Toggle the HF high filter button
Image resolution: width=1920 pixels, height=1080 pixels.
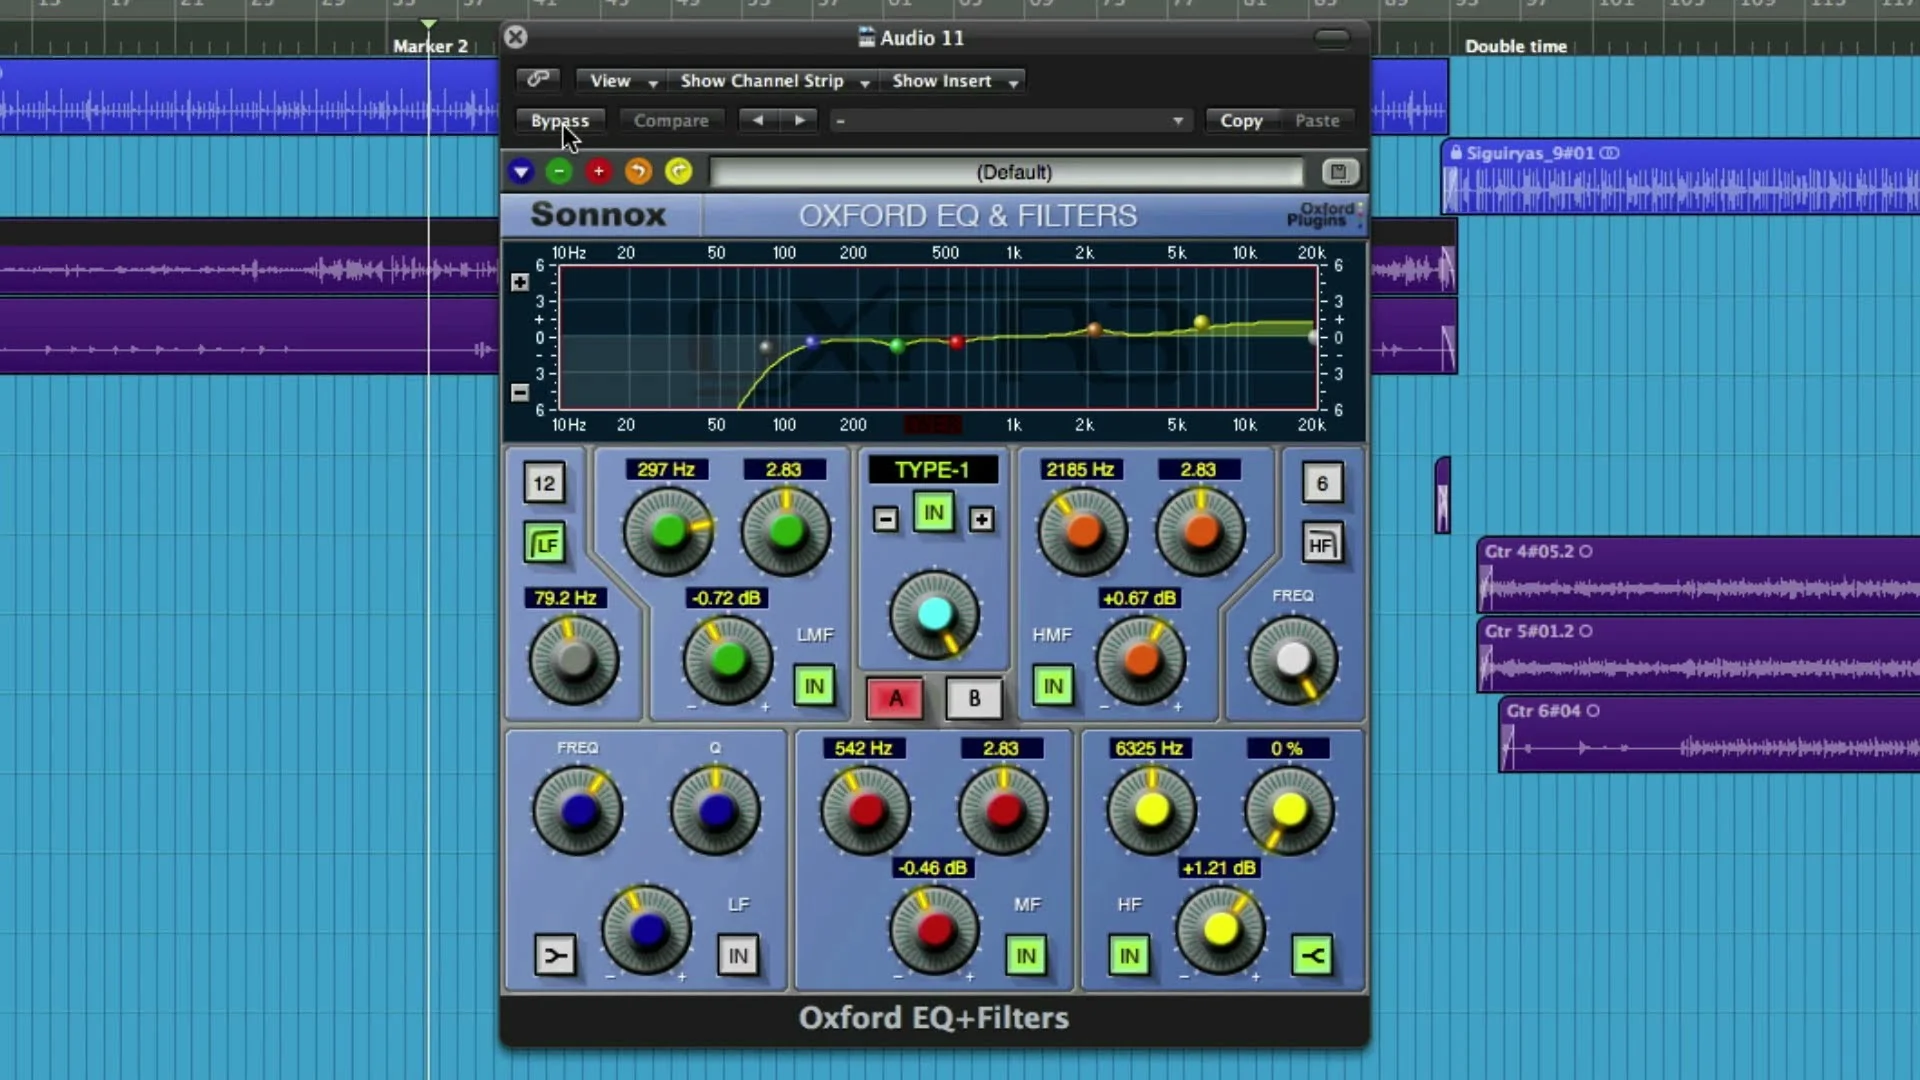point(1322,544)
